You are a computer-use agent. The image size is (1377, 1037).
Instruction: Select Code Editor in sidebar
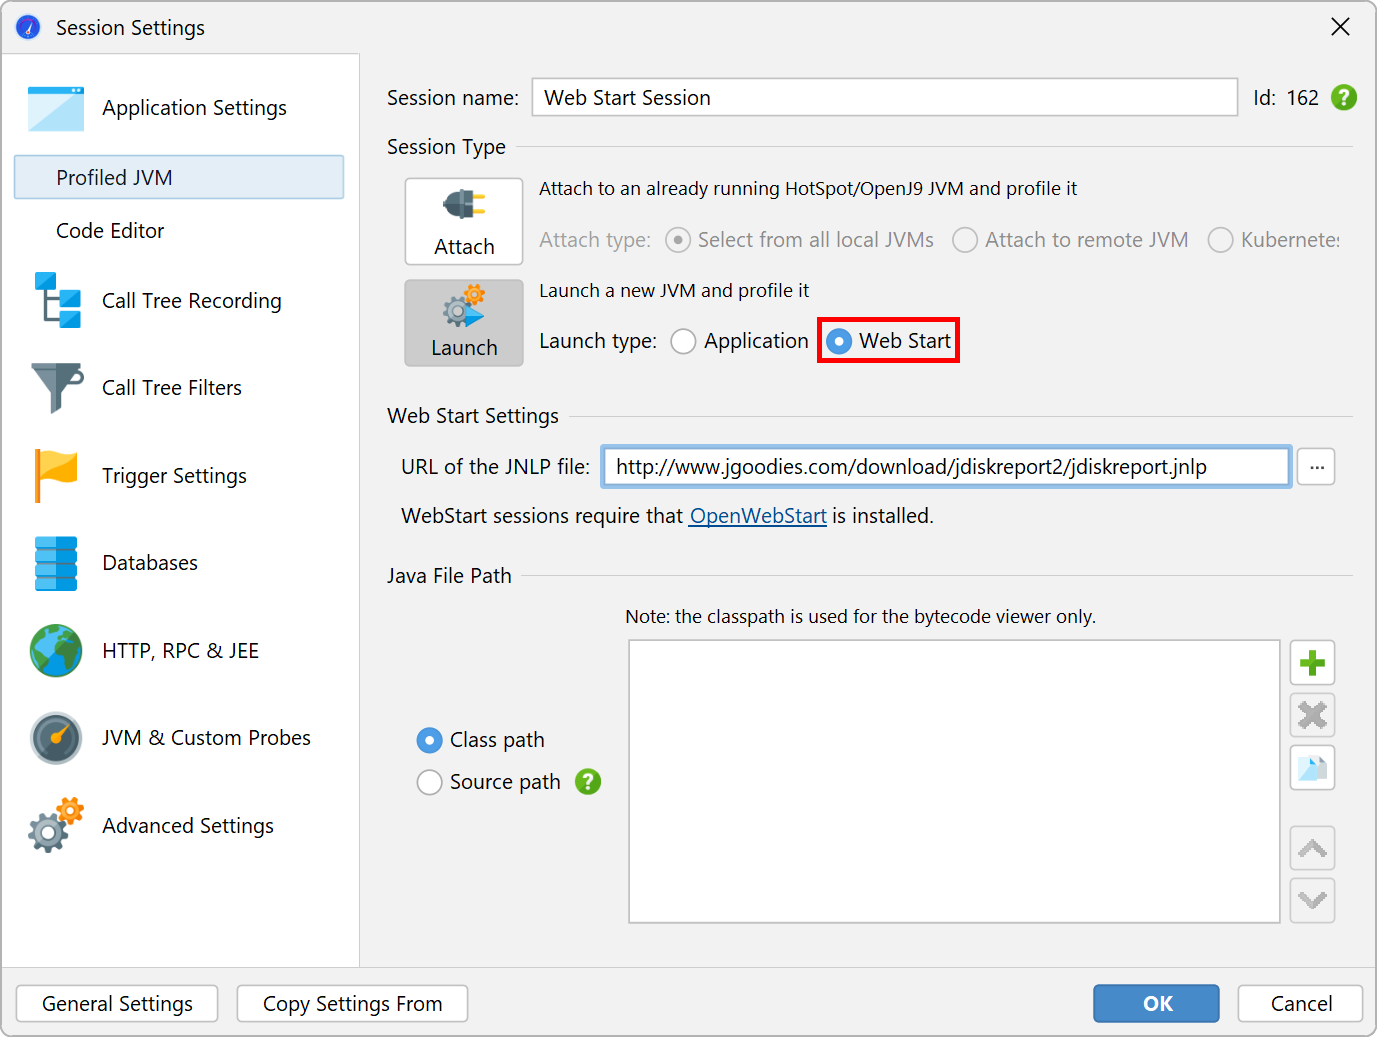point(110,231)
